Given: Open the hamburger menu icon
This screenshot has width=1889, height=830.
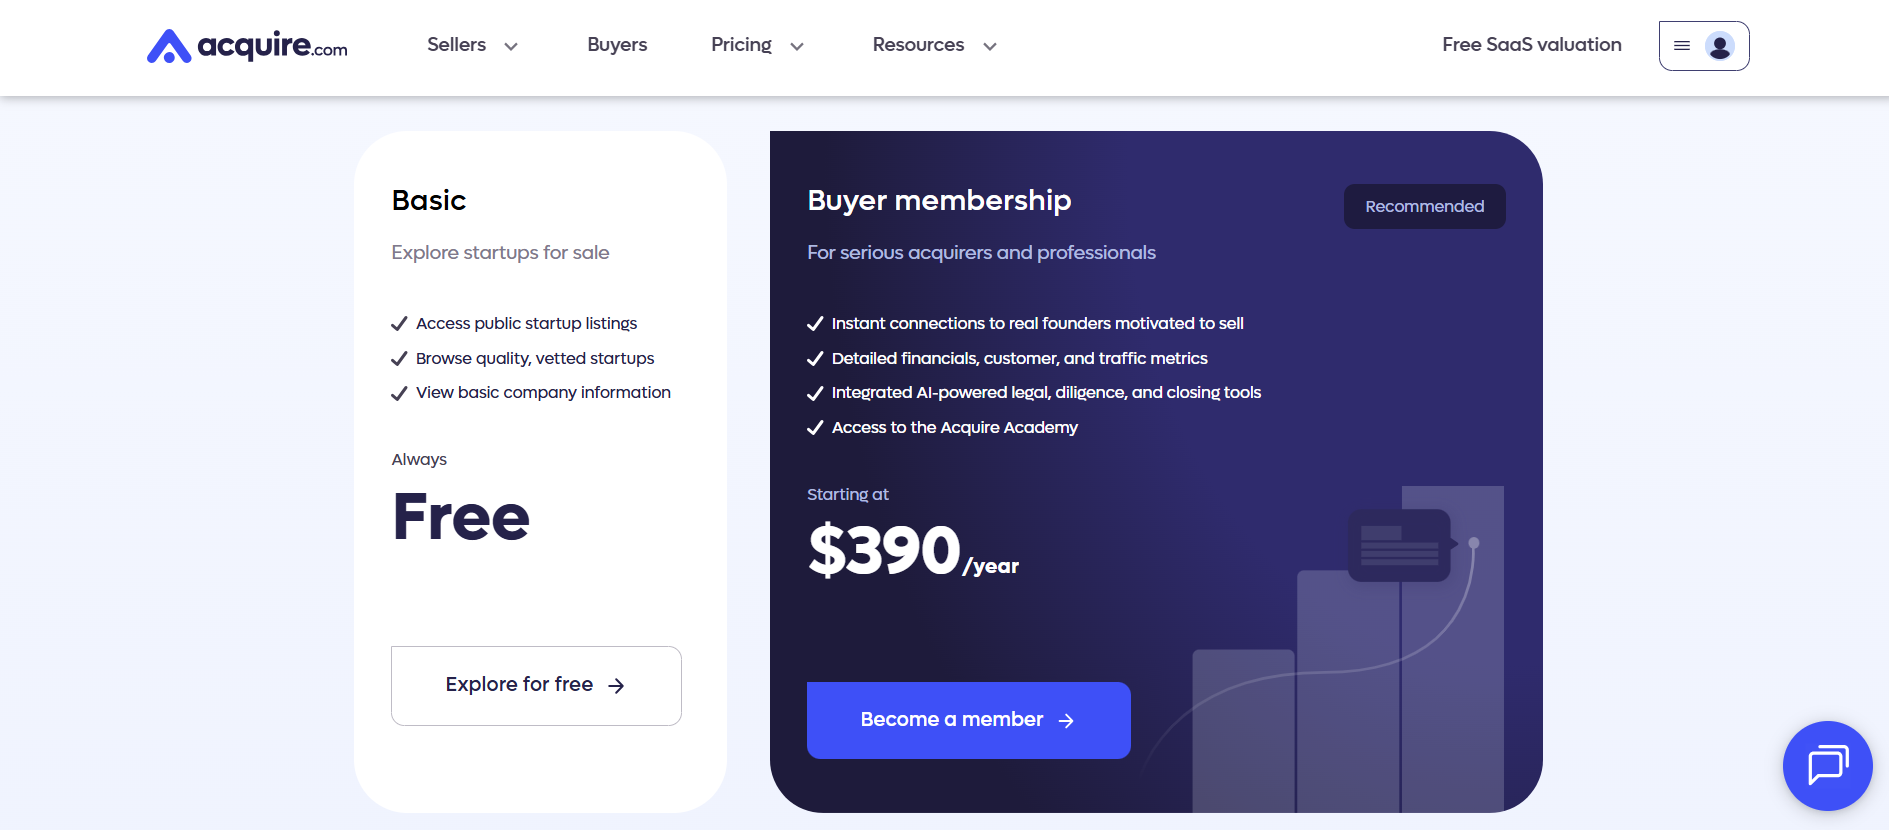Looking at the screenshot, I should pyautogui.click(x=1680, y=45).
